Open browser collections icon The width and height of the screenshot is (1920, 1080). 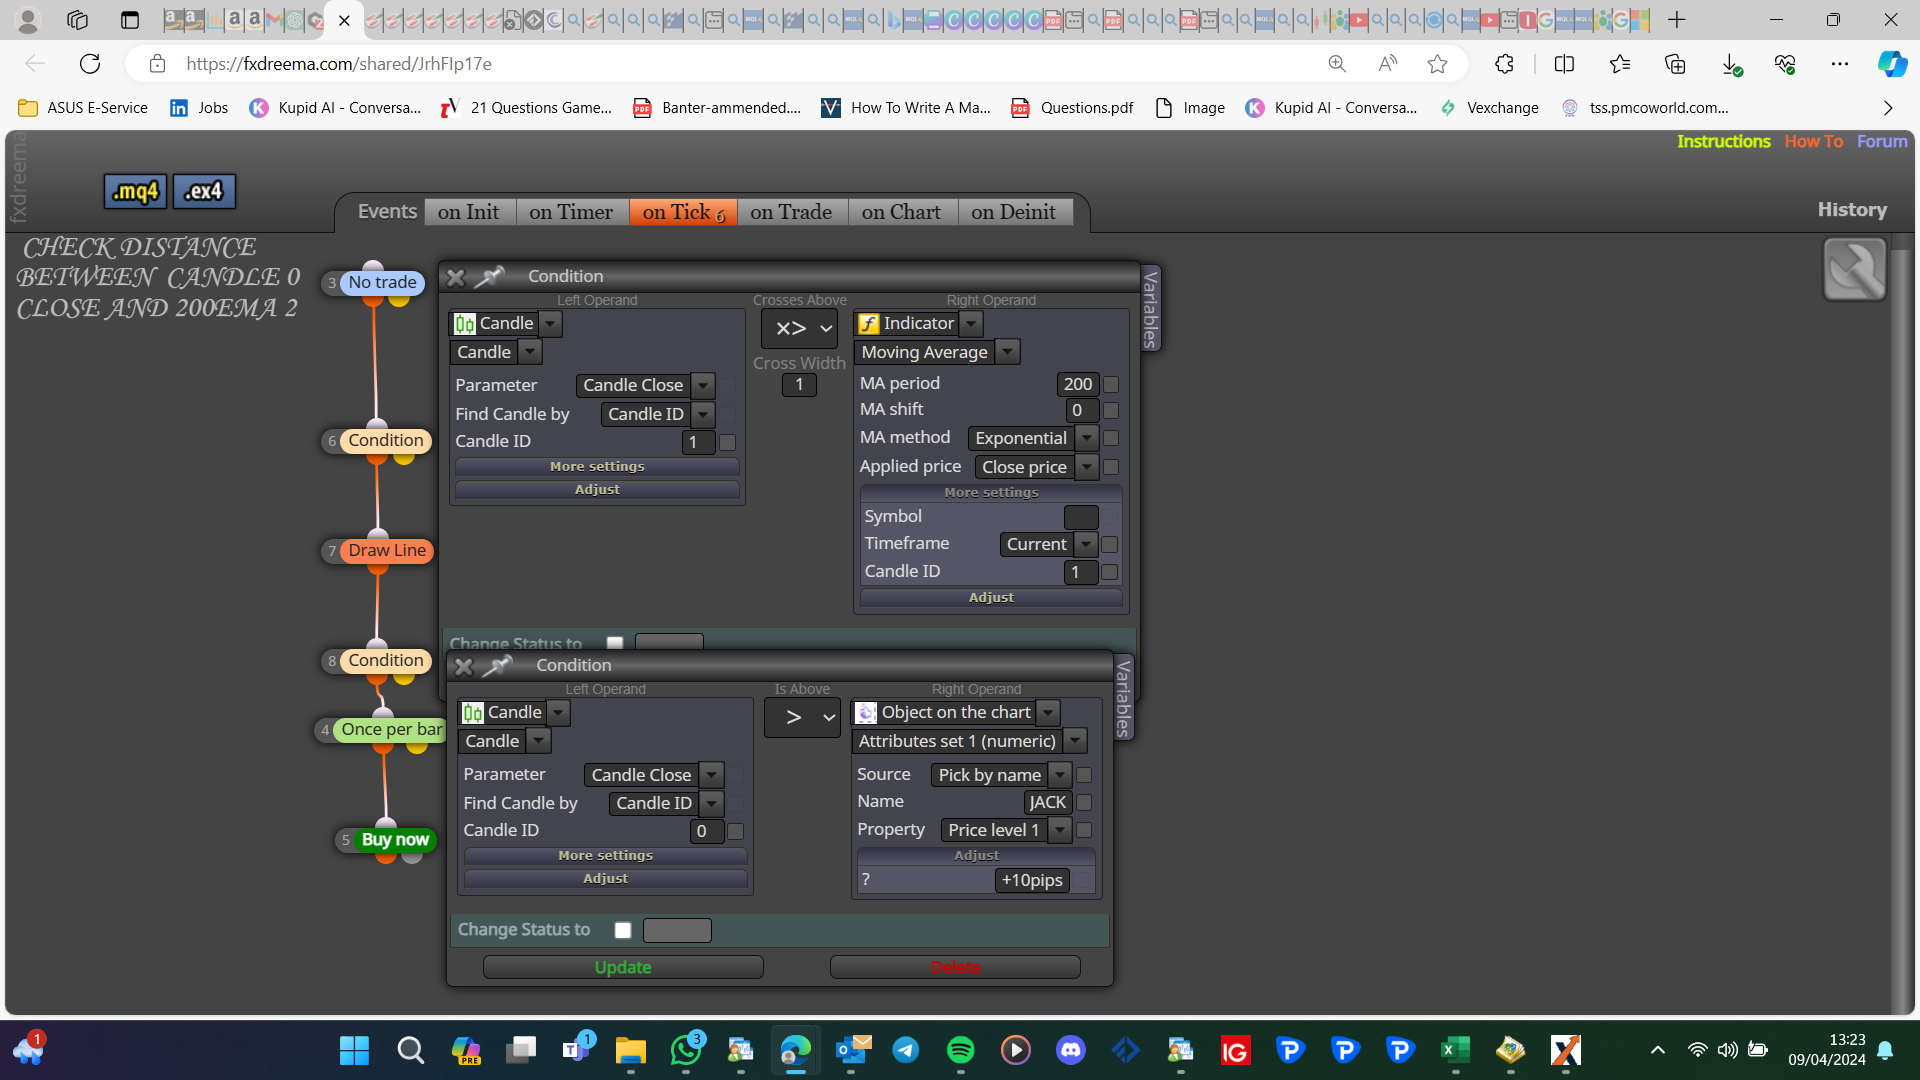click(x=1675, y=64)
